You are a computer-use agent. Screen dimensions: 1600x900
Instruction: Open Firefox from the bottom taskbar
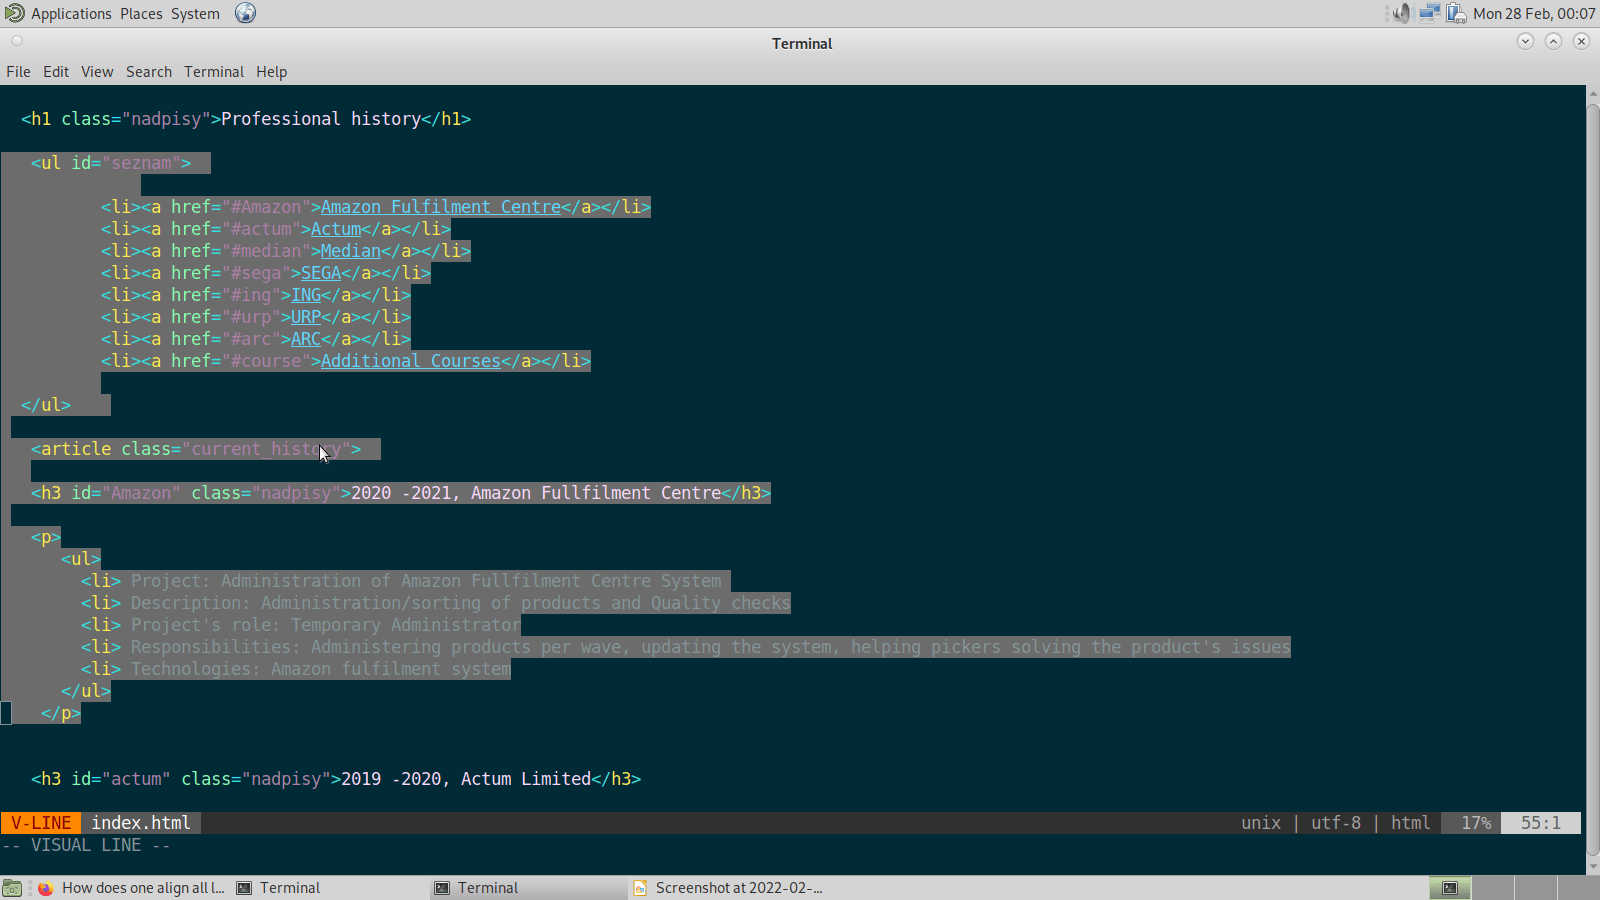coord(44,888)
